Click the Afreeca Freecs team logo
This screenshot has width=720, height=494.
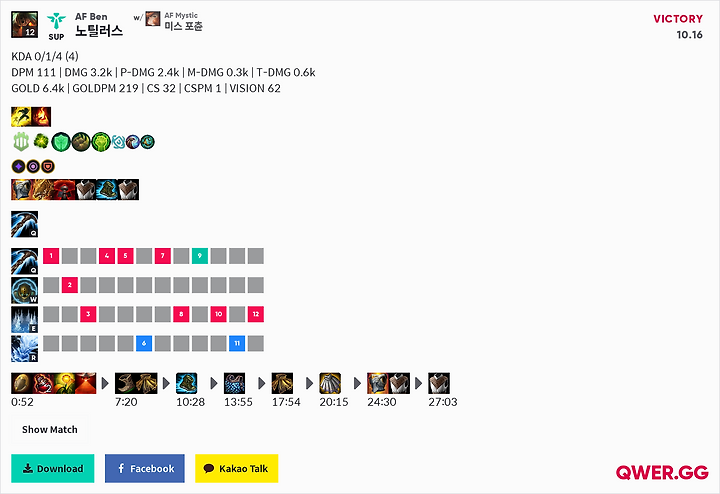(56, 21)
